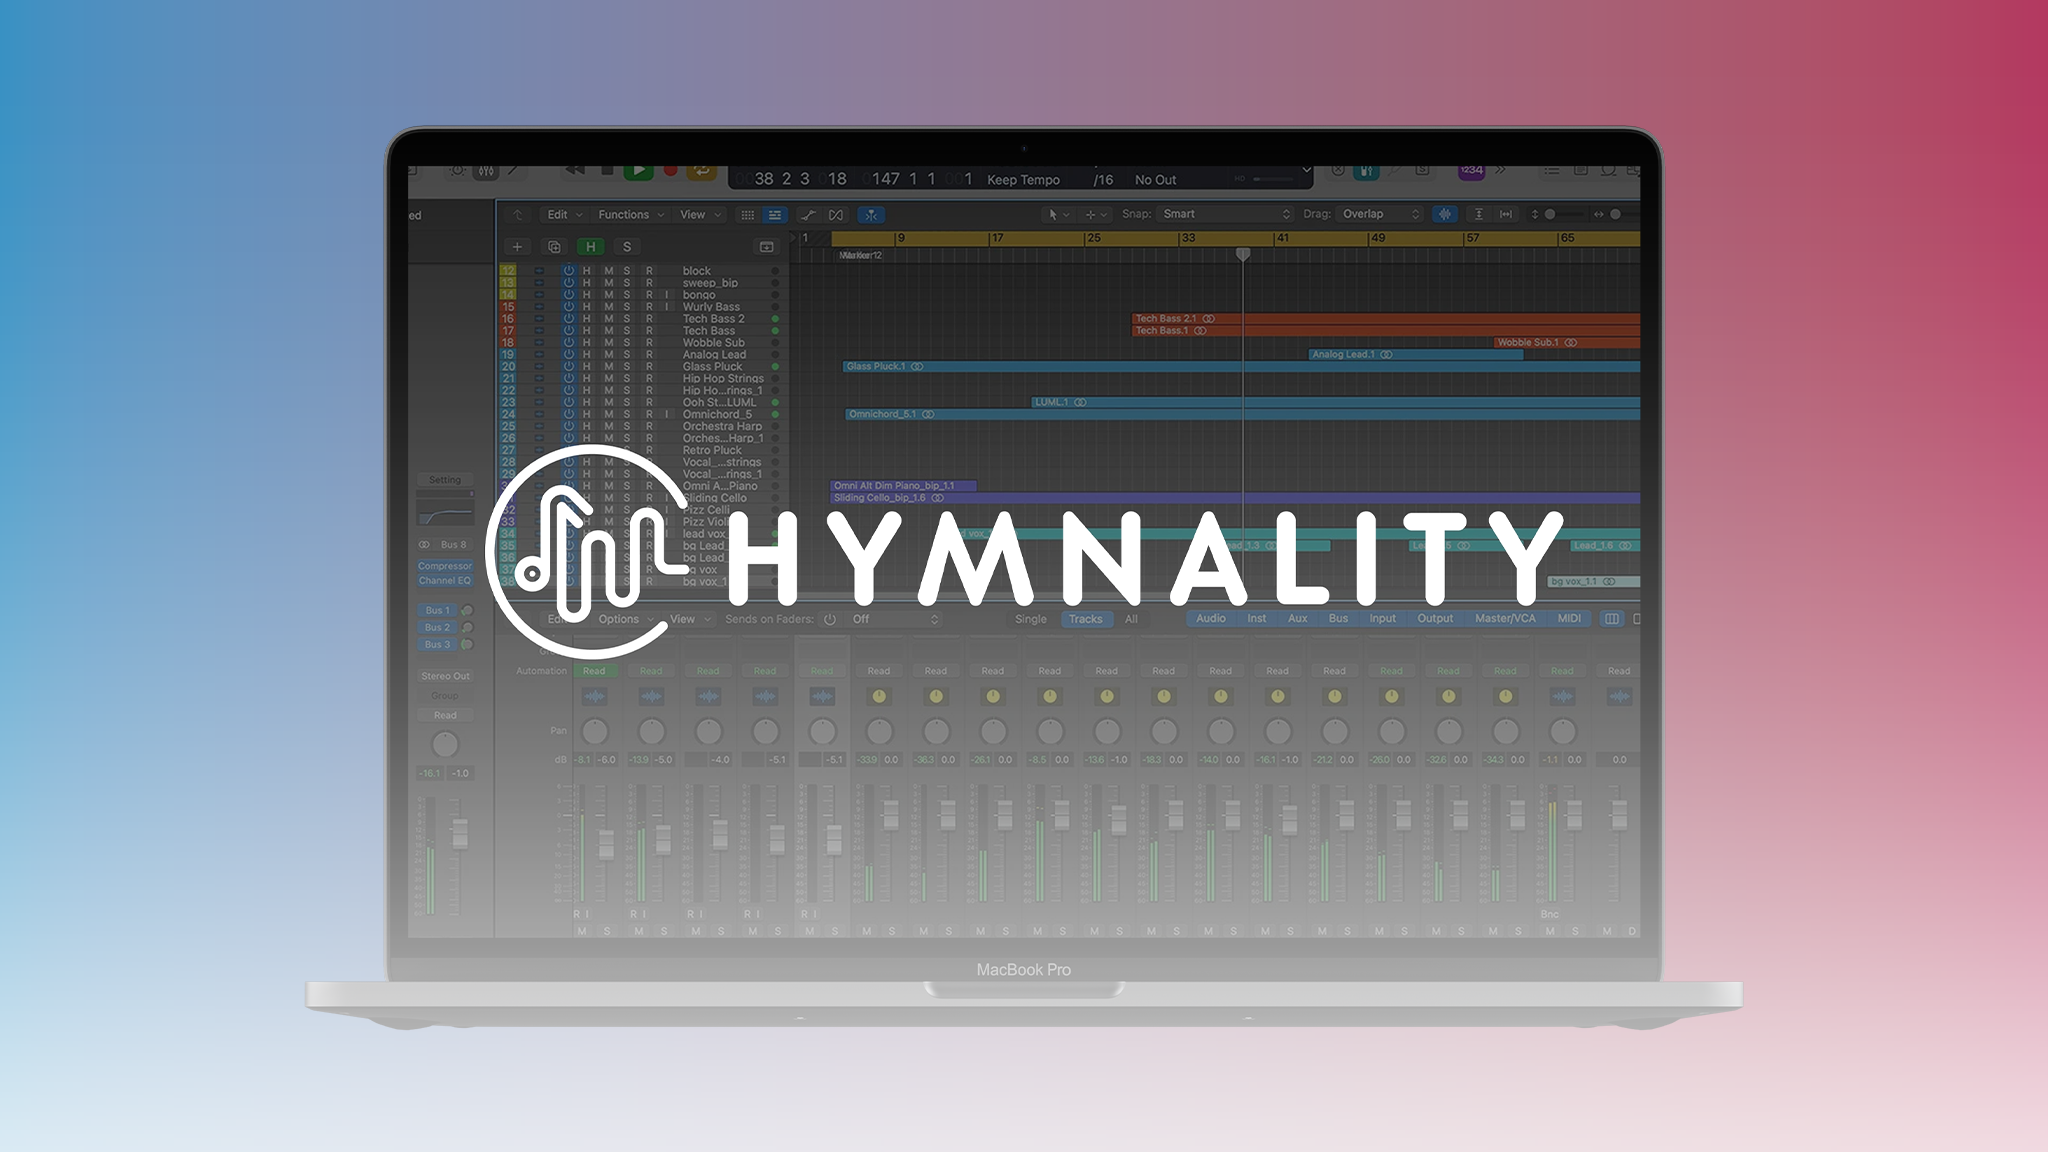Toggle the blue Catch Playhead icon
This screenshot has width=2048, height=1152.
point(871,215)
